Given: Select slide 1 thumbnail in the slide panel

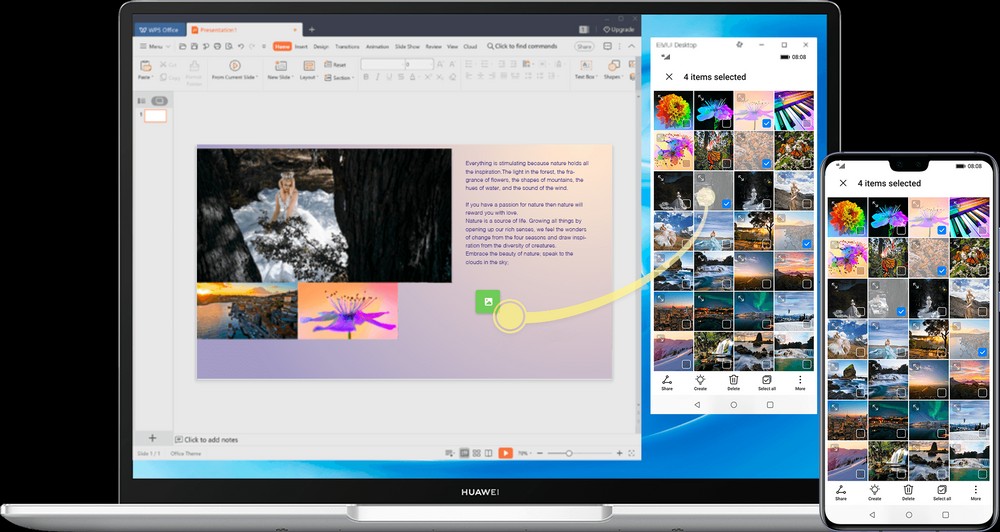Looking at the screenshot, I should [x=156, y=116].
